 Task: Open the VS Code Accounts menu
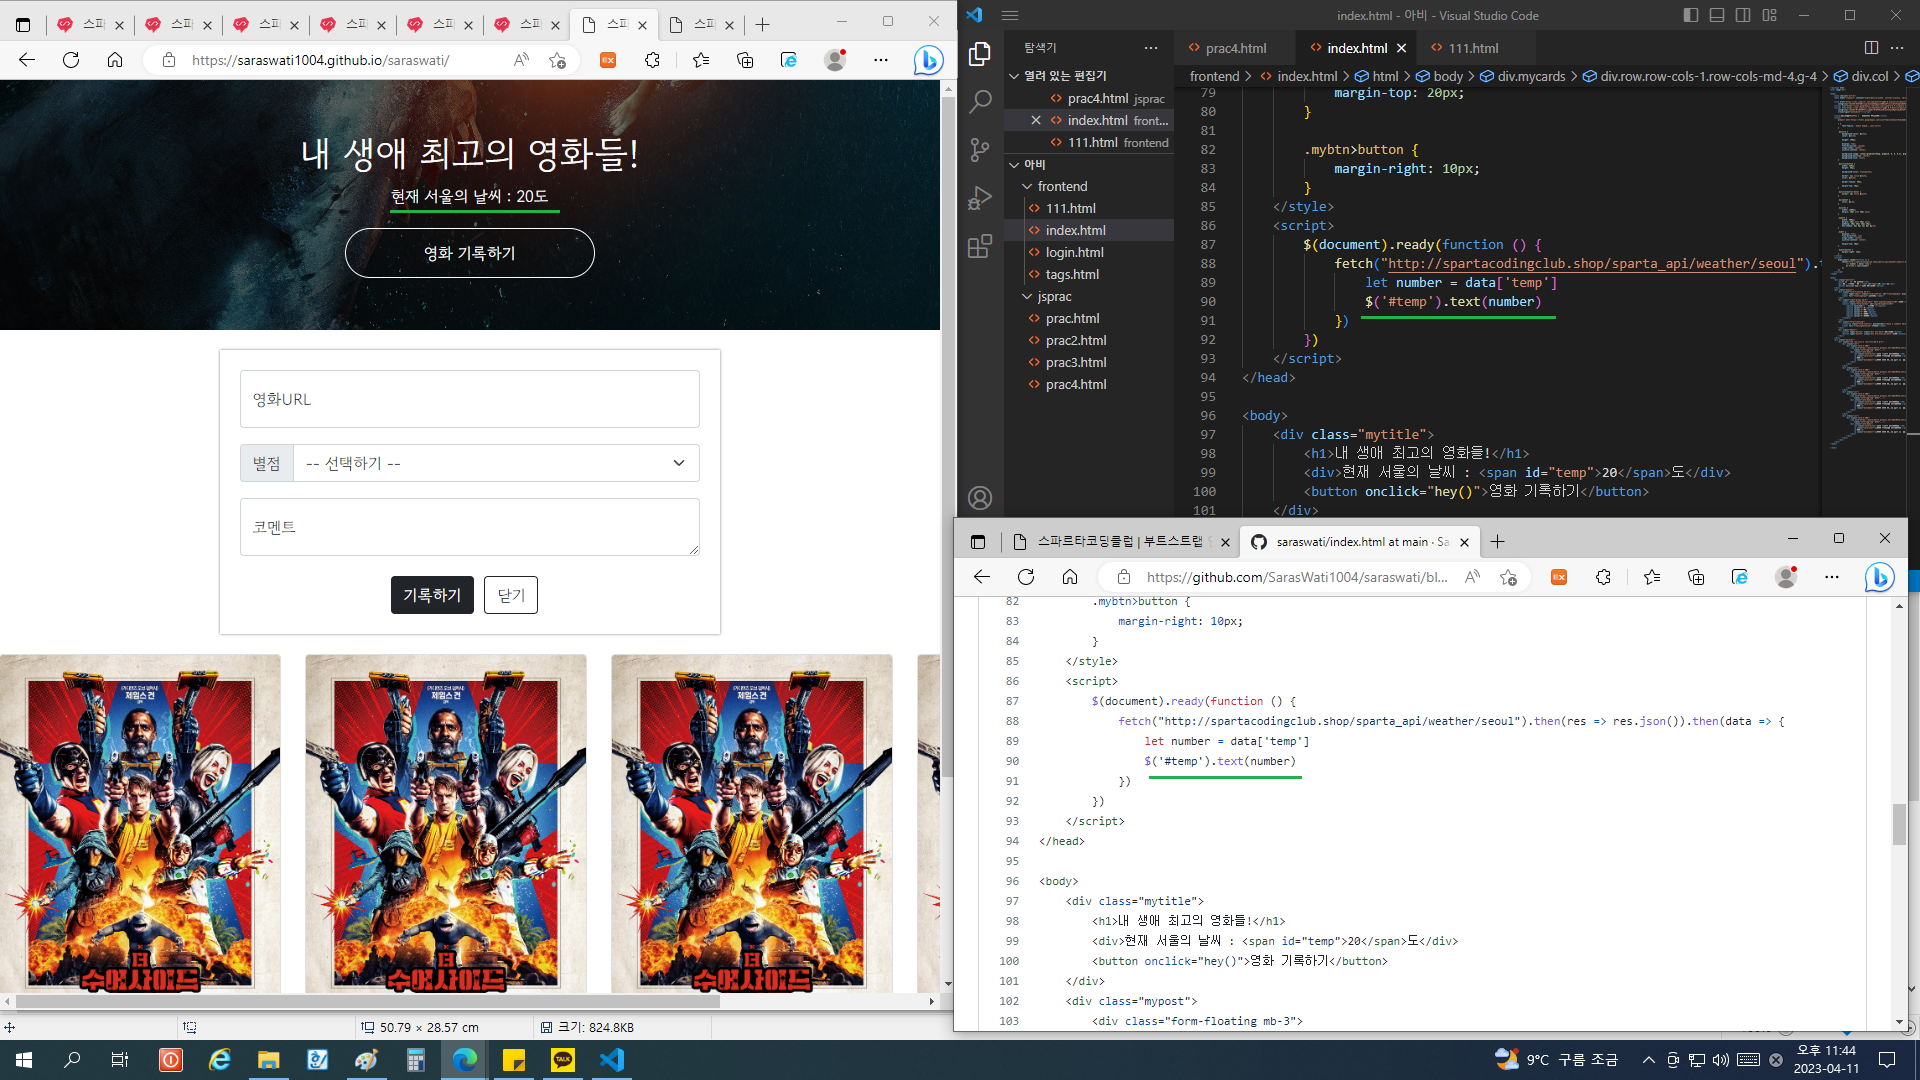click(x=980, y=497)
